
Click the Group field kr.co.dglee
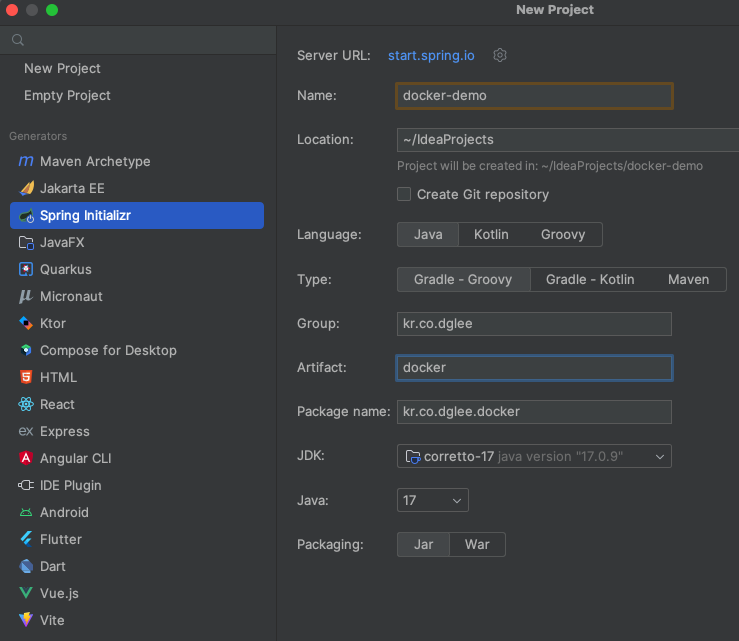pos(534,324)
